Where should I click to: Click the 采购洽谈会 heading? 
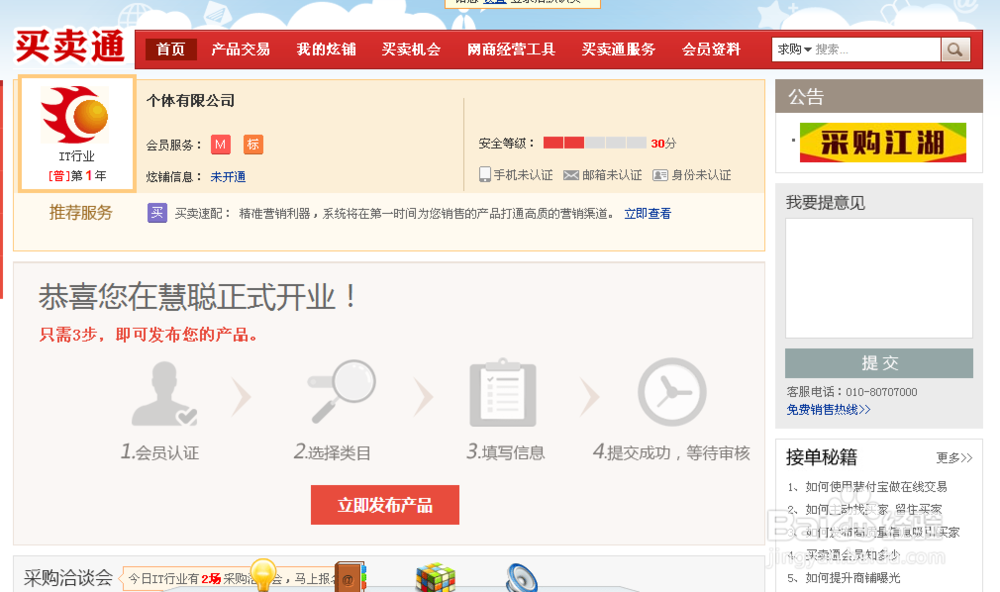[x=68, y=577]
